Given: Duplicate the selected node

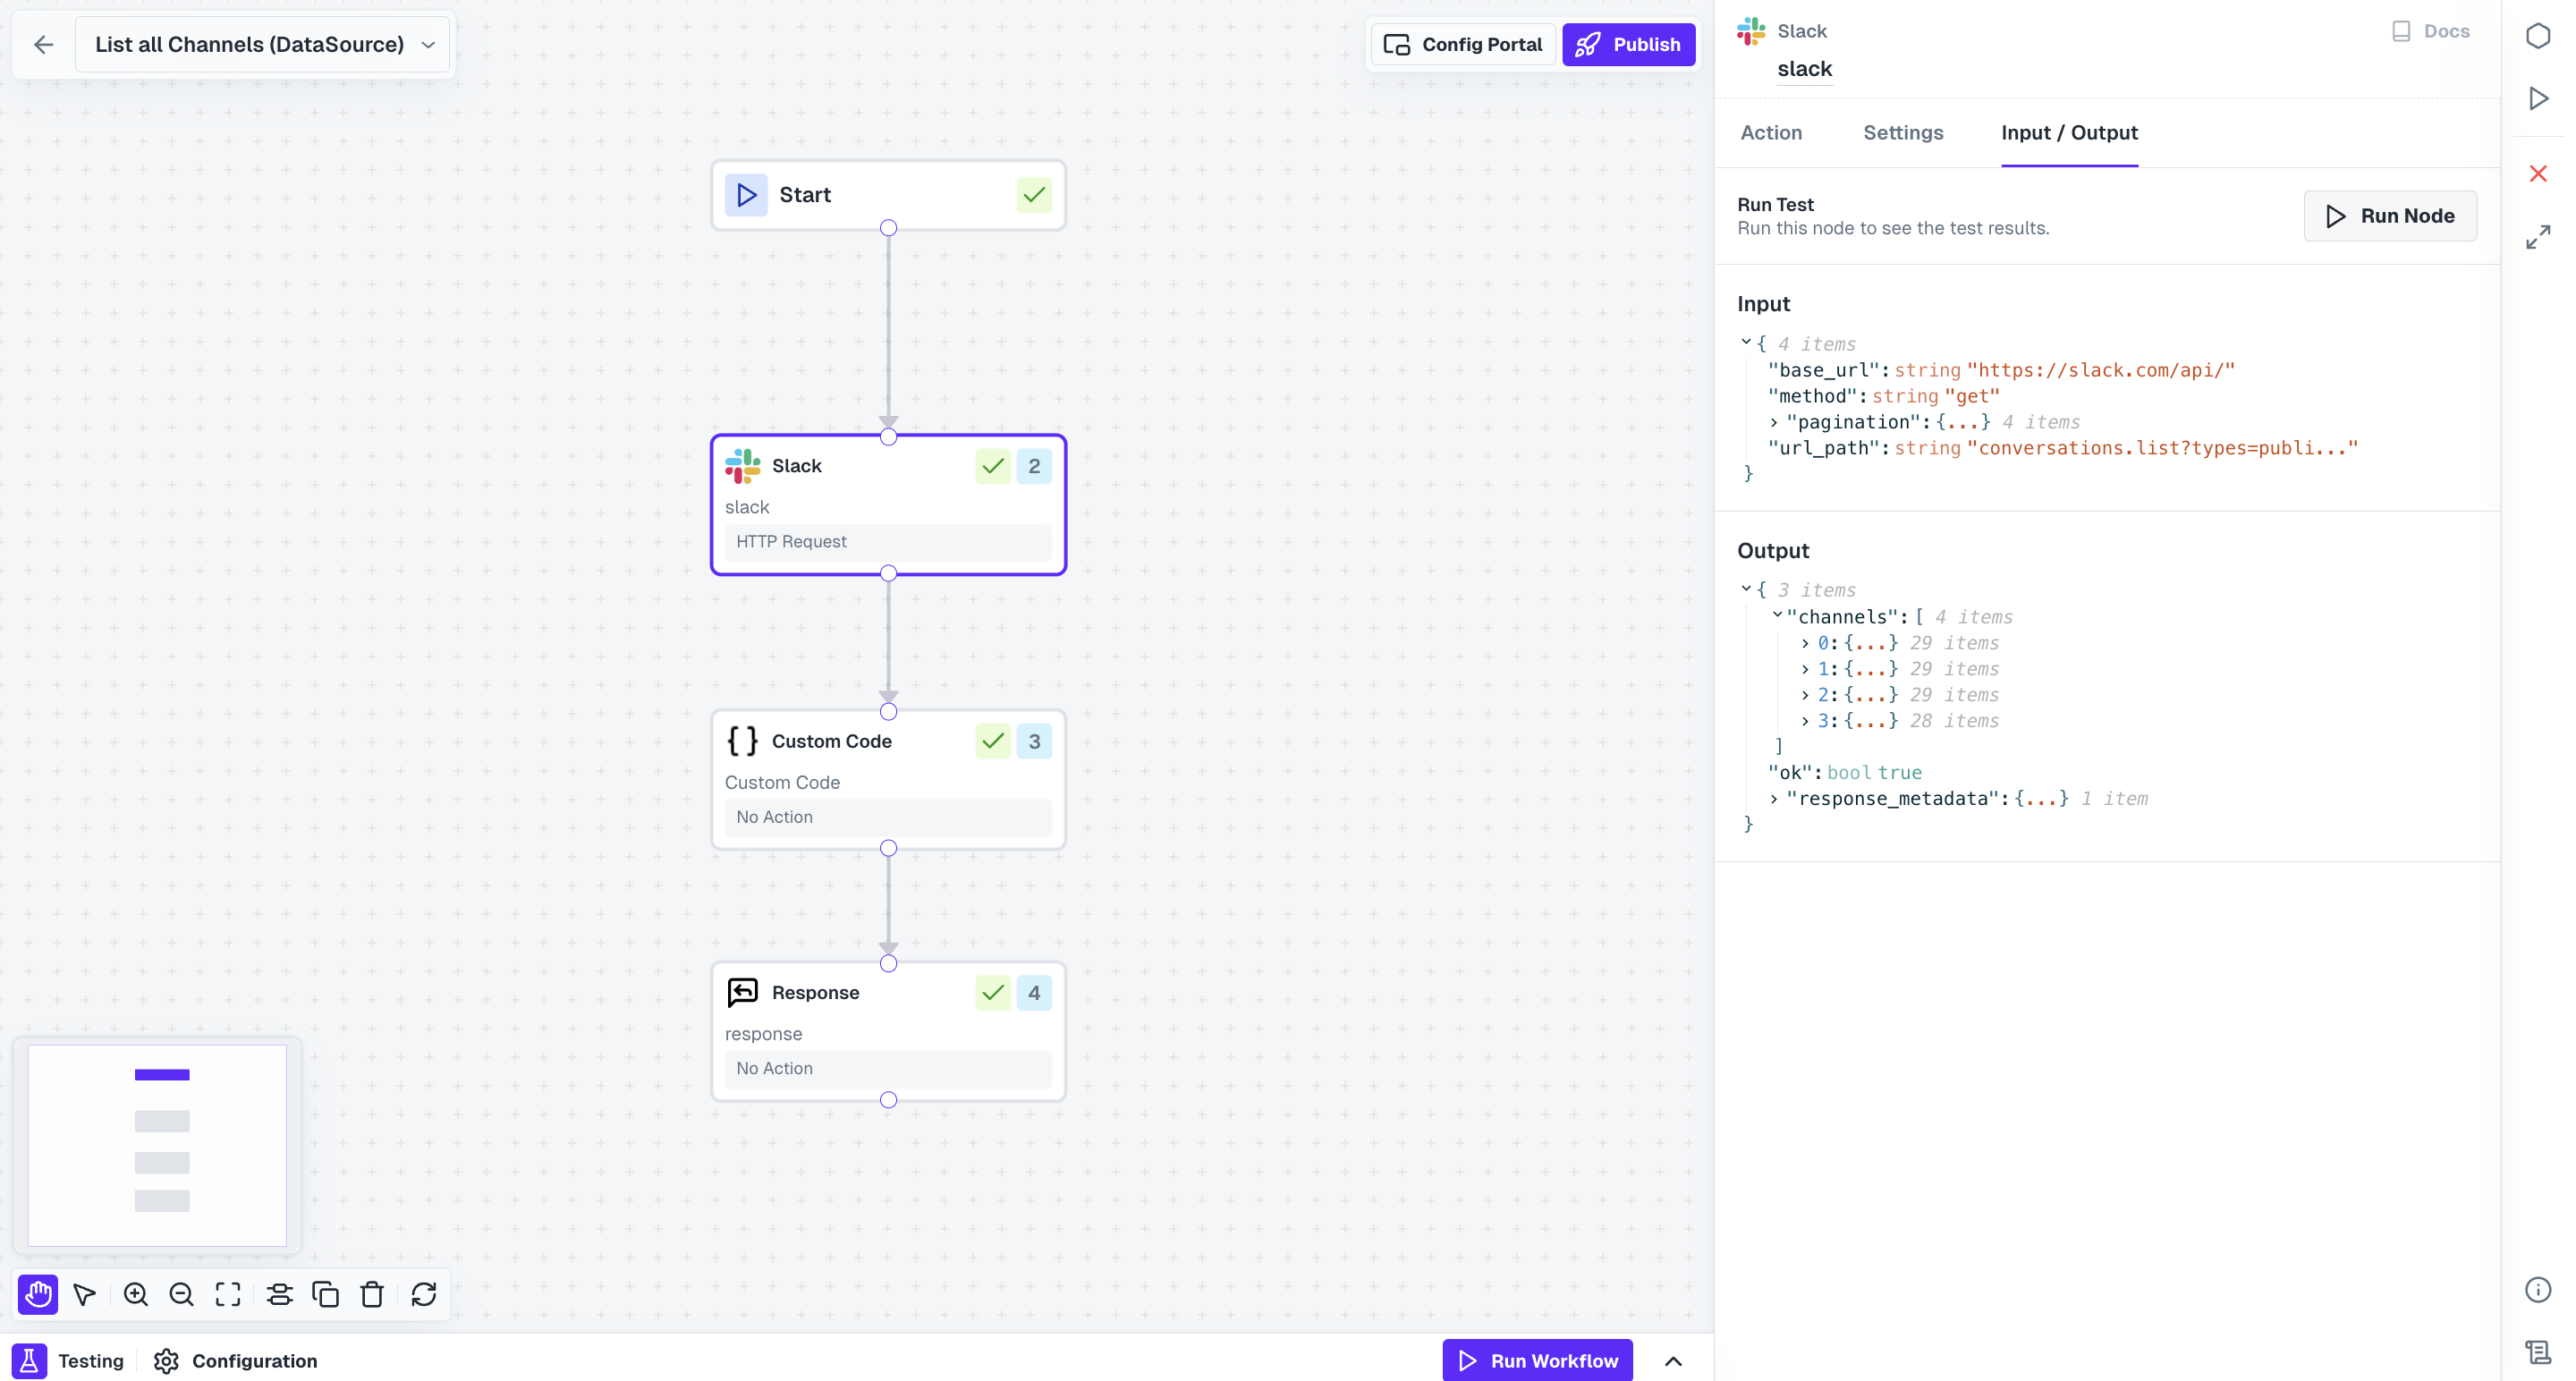Looking at the screenshot, I should click(325, 1294).
